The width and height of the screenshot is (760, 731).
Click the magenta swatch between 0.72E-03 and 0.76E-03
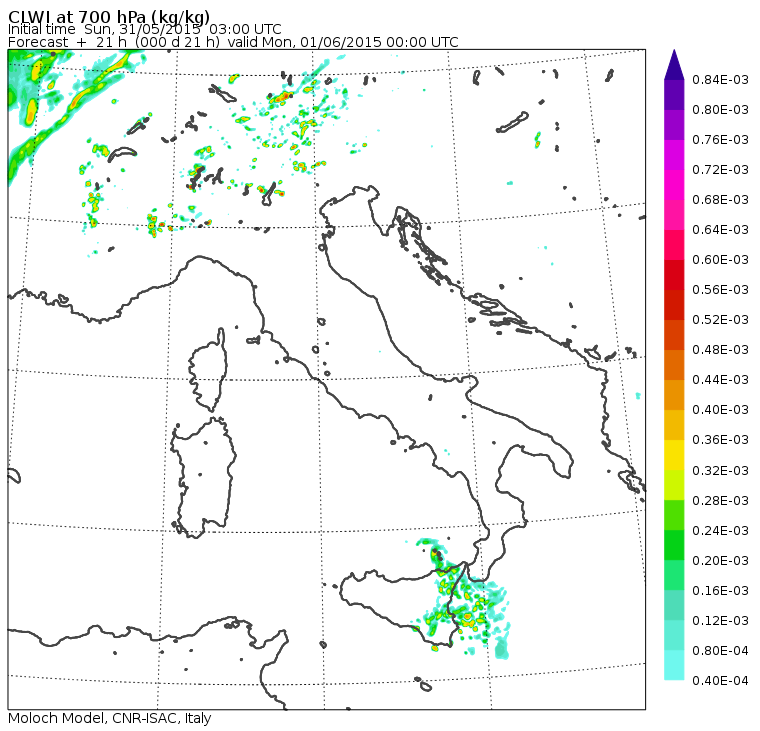pos(674,155)
